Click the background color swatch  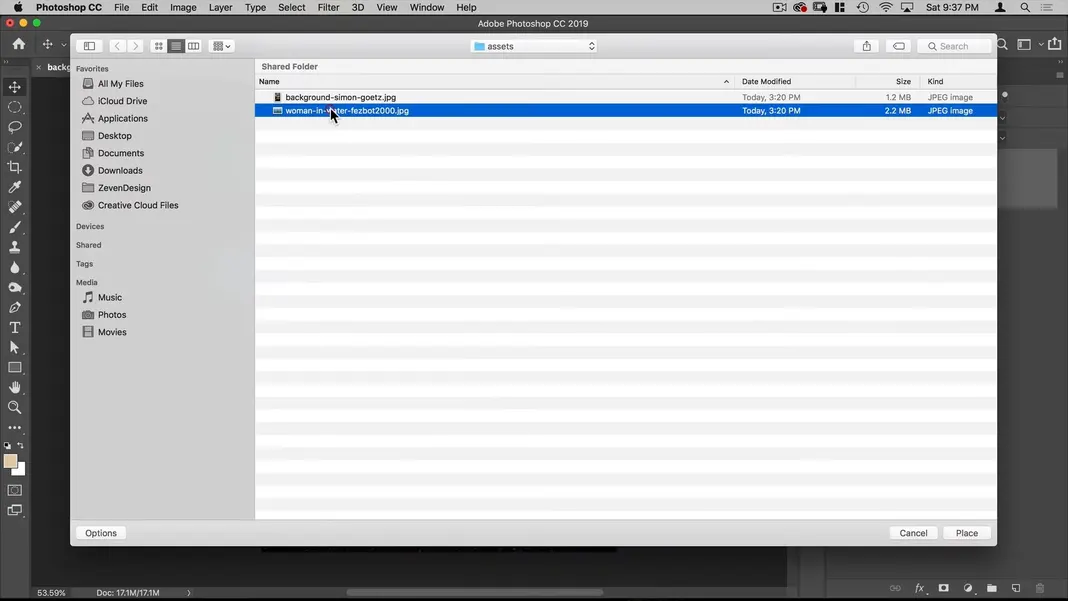click(20, 470)
